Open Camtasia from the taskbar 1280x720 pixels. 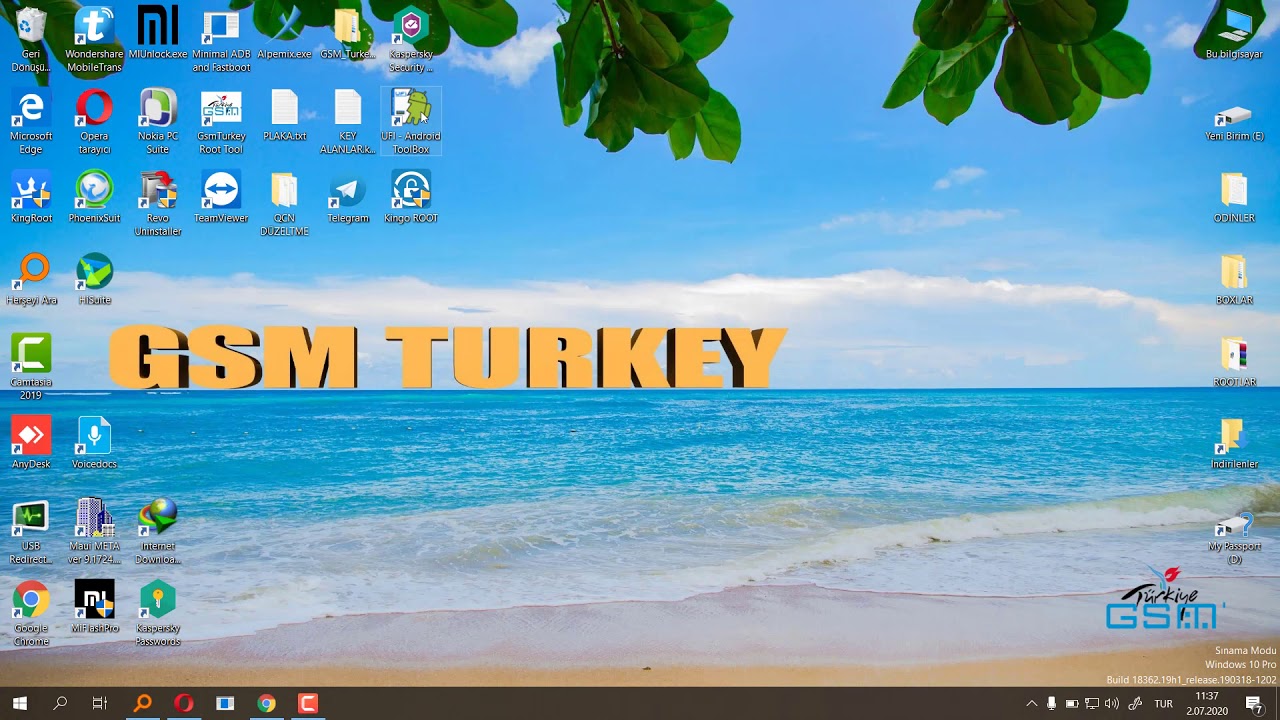(x=308, y=703)
